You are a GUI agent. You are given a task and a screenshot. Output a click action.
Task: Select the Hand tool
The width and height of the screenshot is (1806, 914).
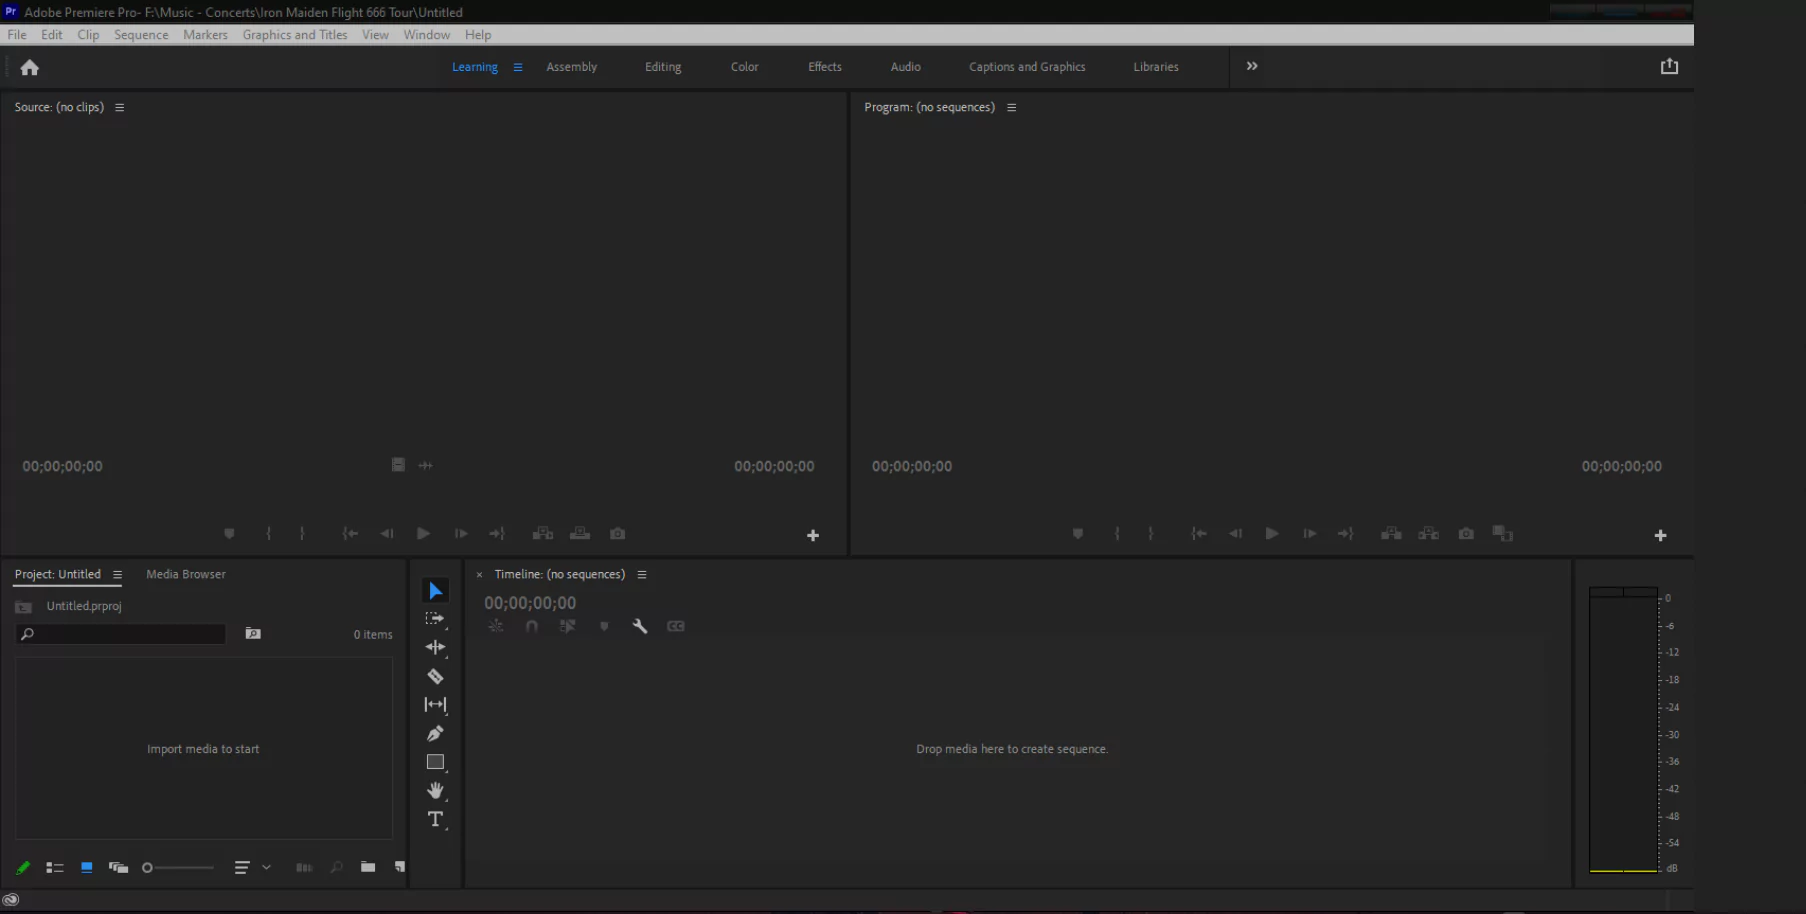coord(435,790)
